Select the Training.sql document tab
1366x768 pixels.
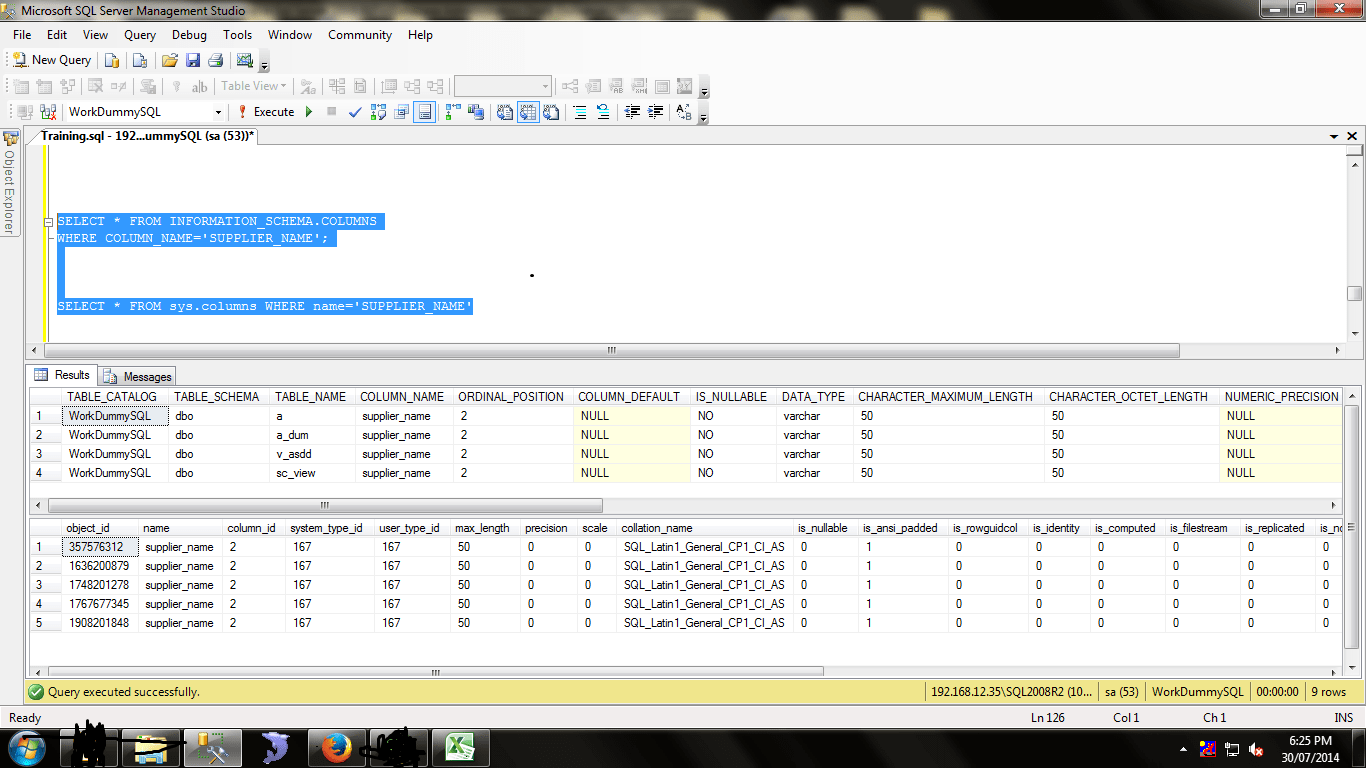tap(148, 136)
